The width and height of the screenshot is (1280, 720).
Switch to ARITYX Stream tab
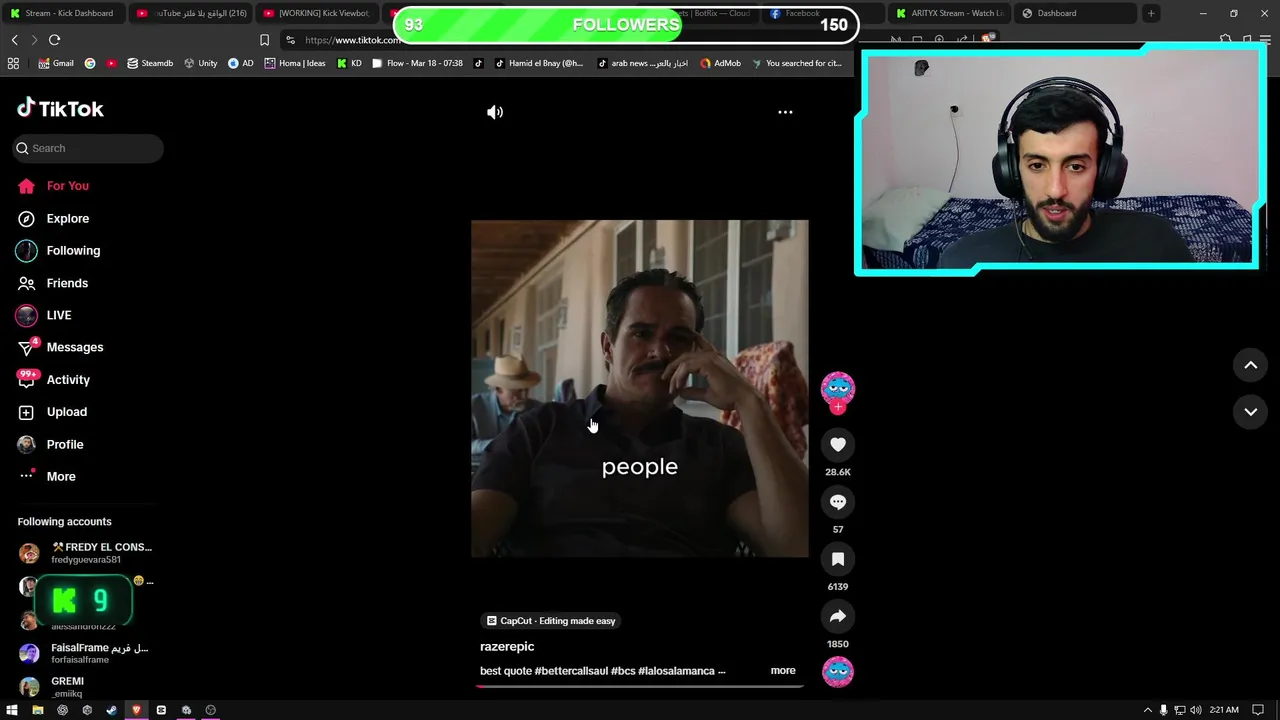pos(950,13)
